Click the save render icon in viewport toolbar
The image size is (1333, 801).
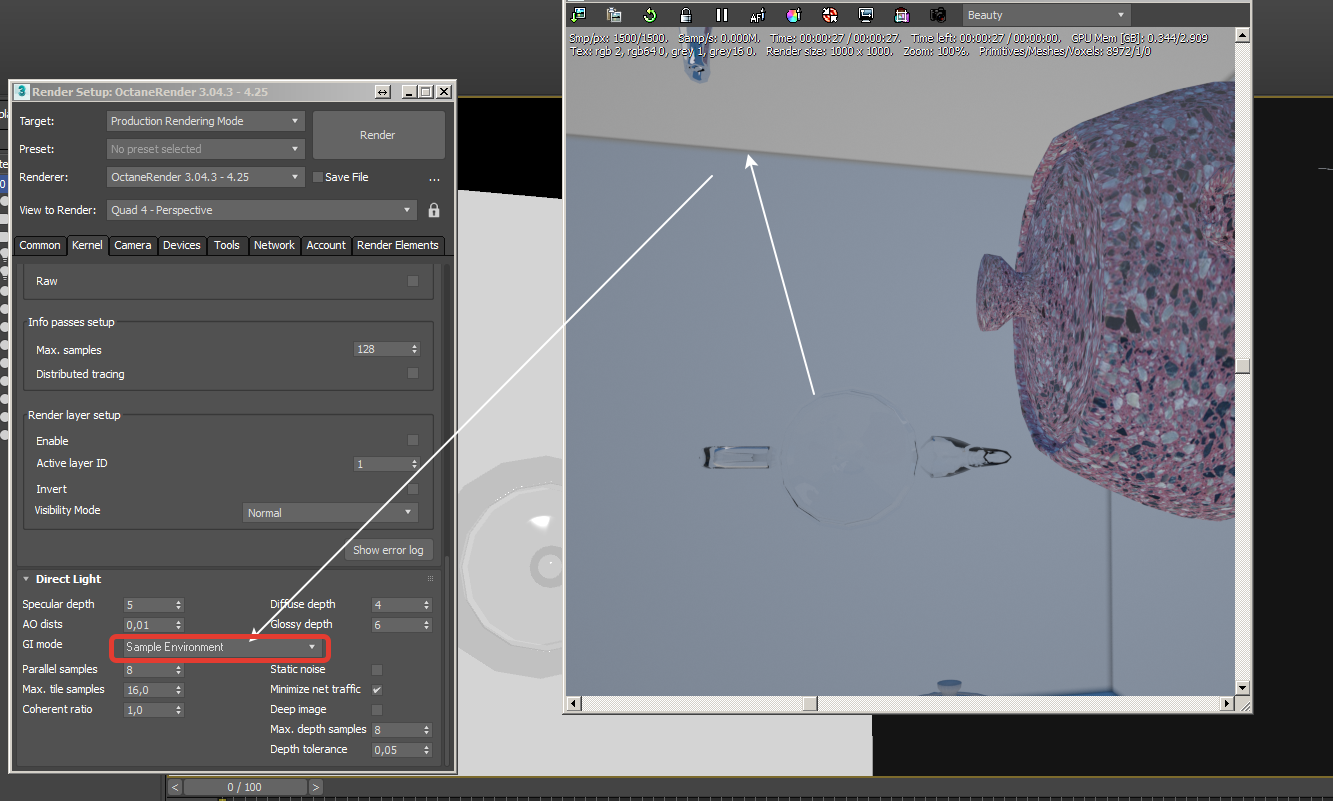click(x=578, y=15)
